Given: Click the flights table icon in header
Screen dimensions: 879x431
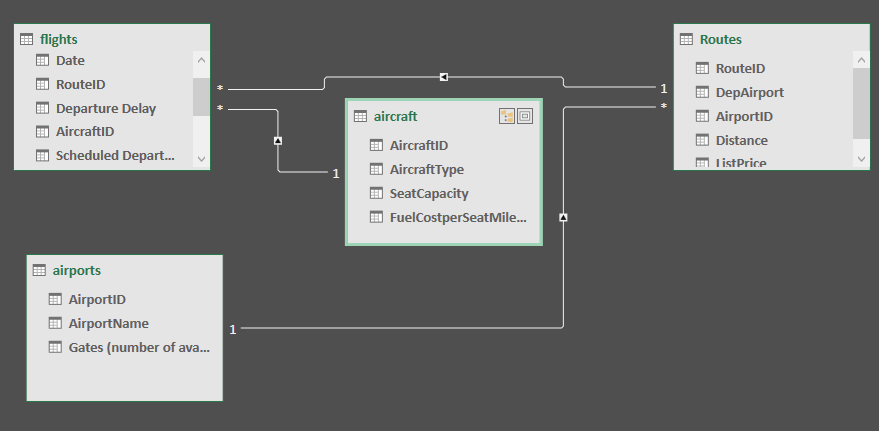Looking at the screenshot, I should pos(27,39).
